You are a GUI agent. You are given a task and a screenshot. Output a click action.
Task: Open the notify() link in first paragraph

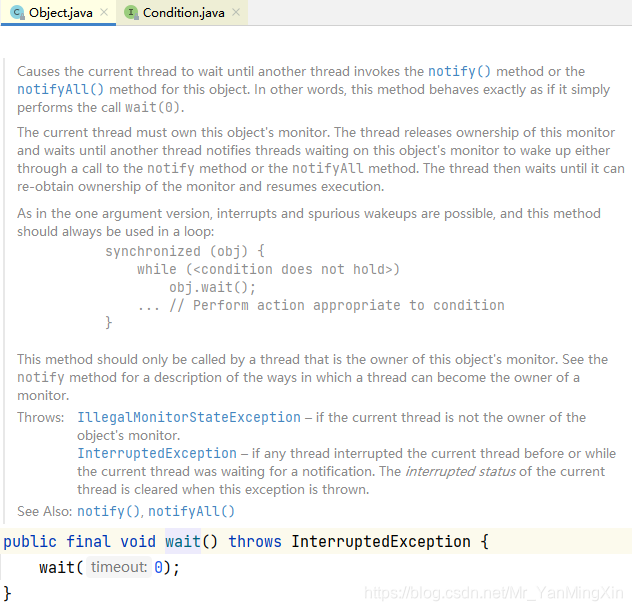point(459,71)
